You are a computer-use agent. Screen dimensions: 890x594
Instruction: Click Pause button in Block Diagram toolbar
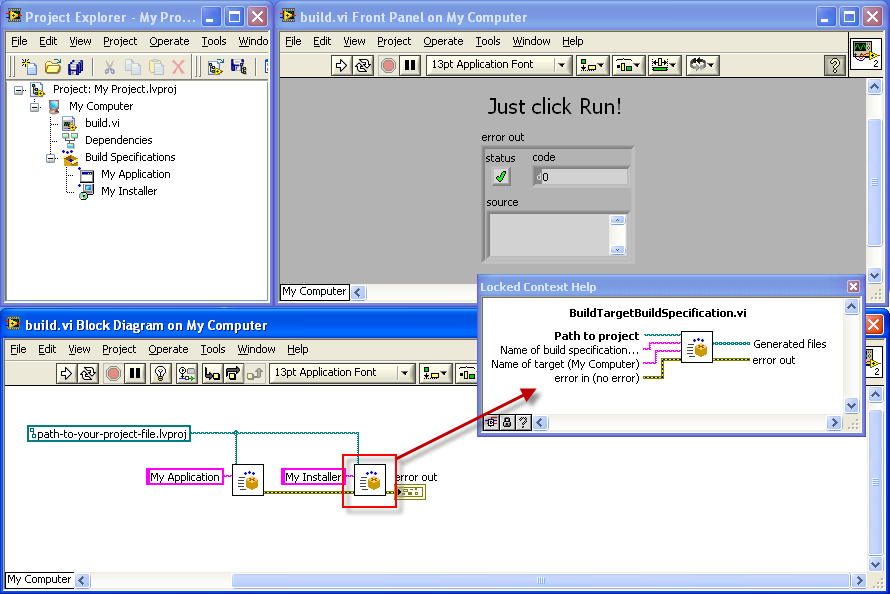click(x=136, y=373)
